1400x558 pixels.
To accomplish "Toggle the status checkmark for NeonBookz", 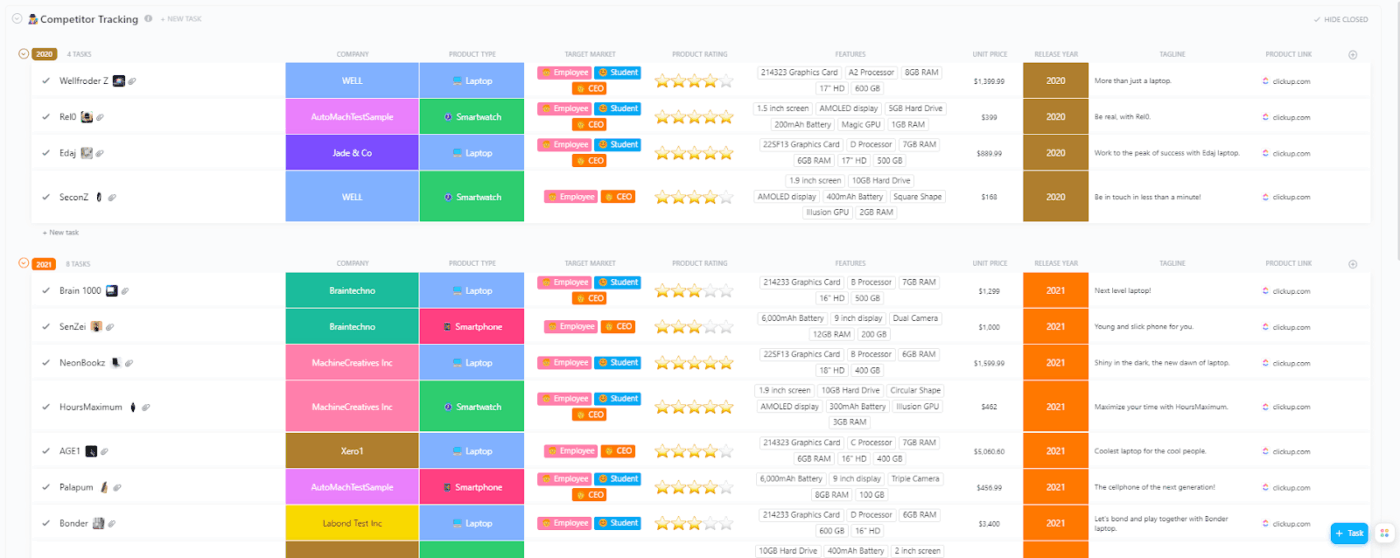I will coord(46,363).
